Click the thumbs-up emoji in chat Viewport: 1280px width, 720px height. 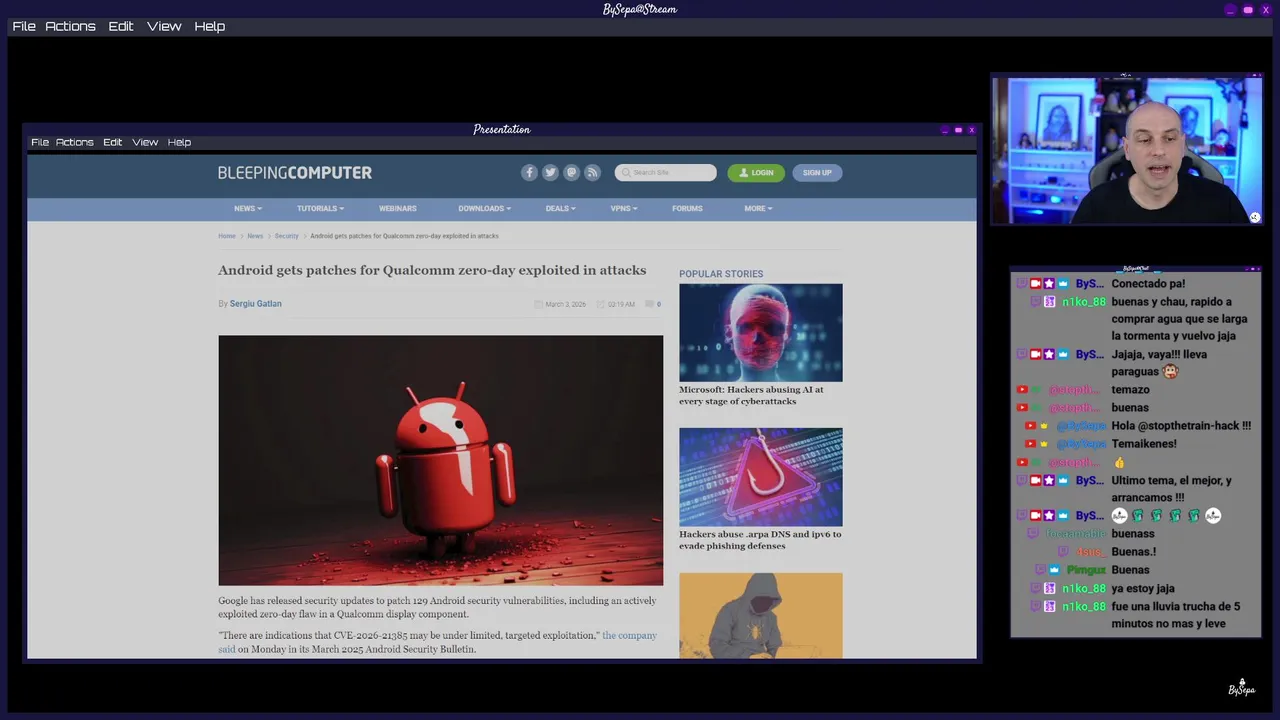1119,462
